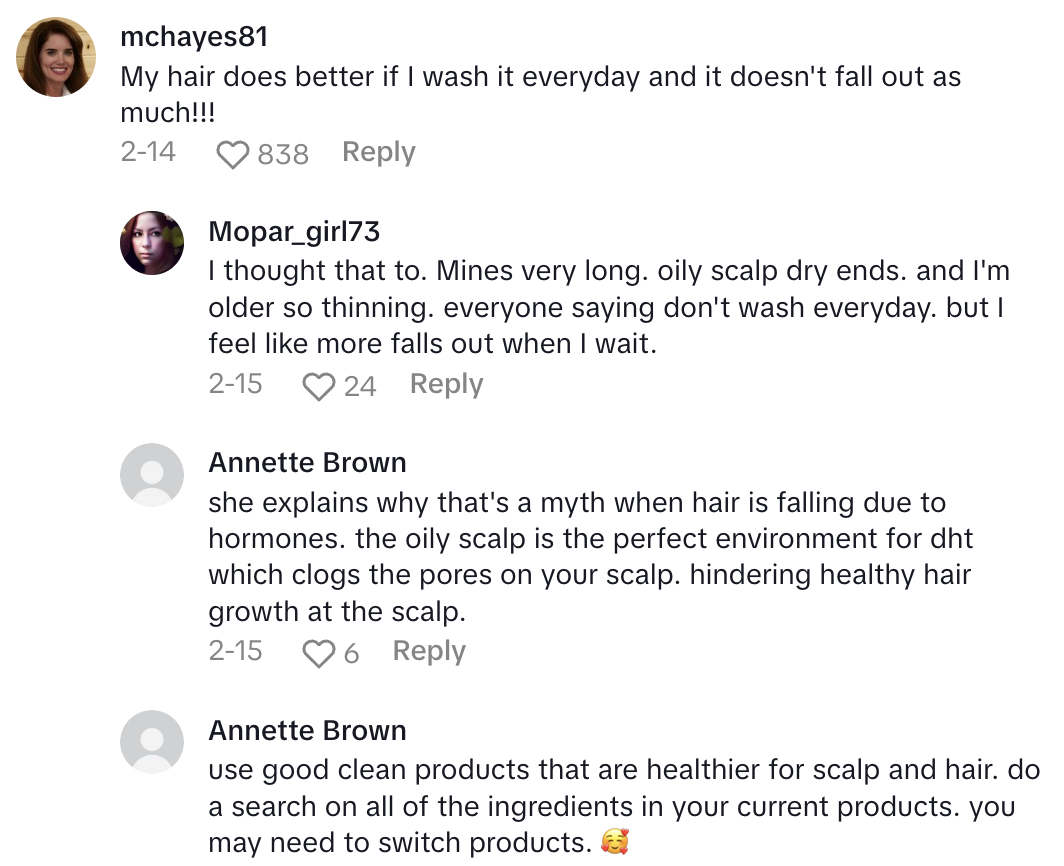Open Mopar_girl73's avatar image
Screen dimensions: 1064x866
(x=152, y=243)
